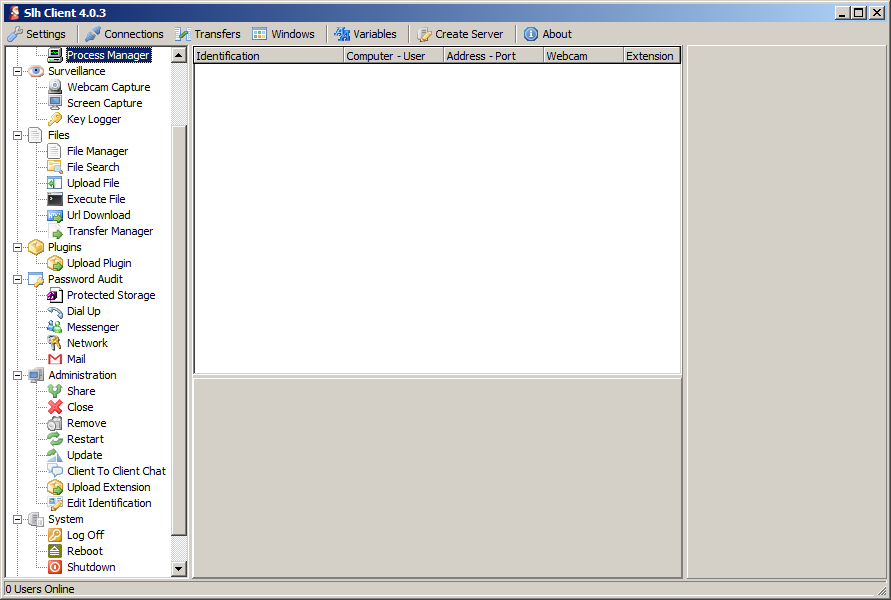This screenshot has width=891, height=600.
Task: Open Transfer Manager in Files section
Action: click(x=110, y=231)
